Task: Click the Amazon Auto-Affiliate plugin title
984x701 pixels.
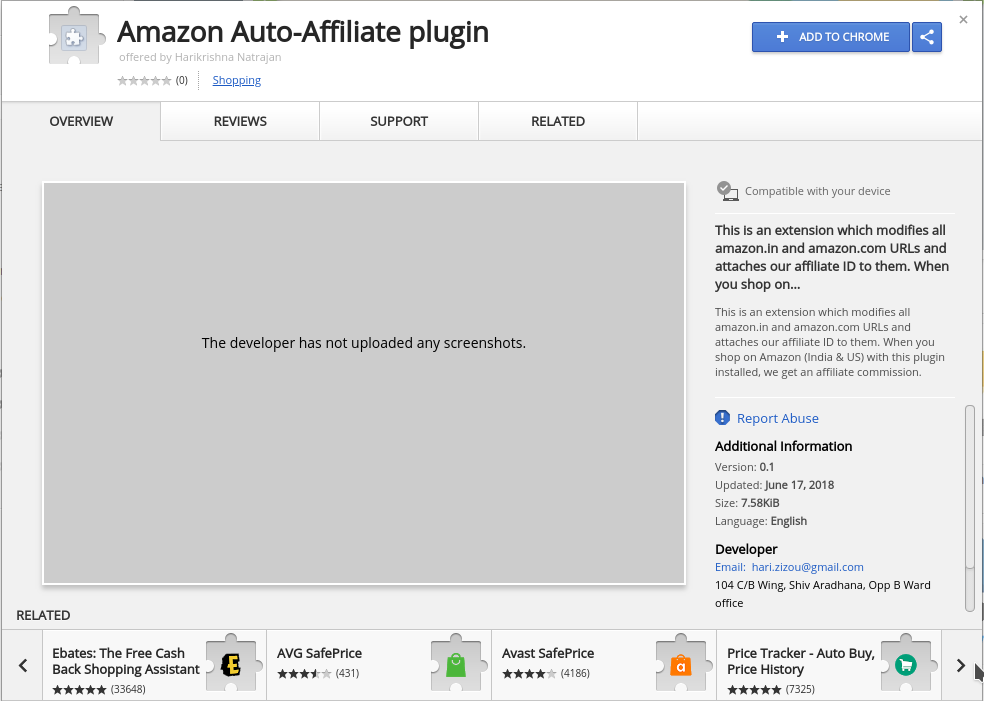Action: coord(302,31)
